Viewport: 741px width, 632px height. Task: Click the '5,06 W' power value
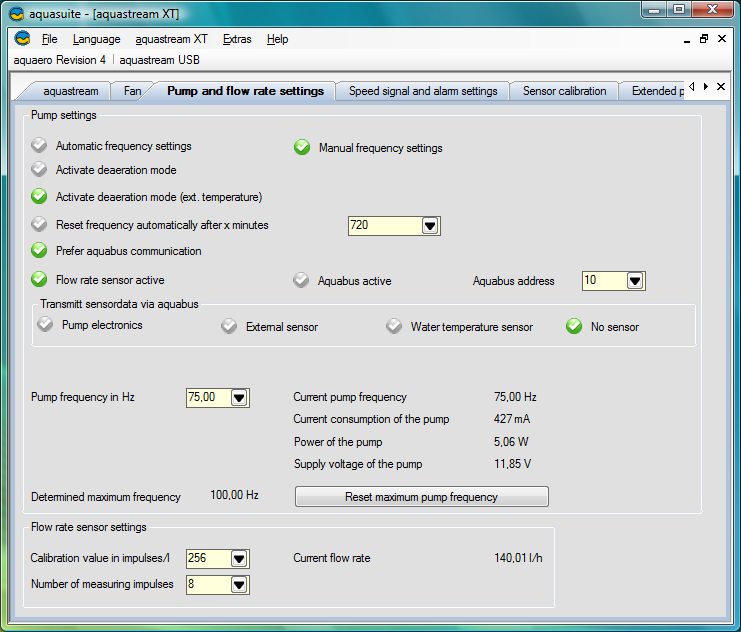click(511, 442)
